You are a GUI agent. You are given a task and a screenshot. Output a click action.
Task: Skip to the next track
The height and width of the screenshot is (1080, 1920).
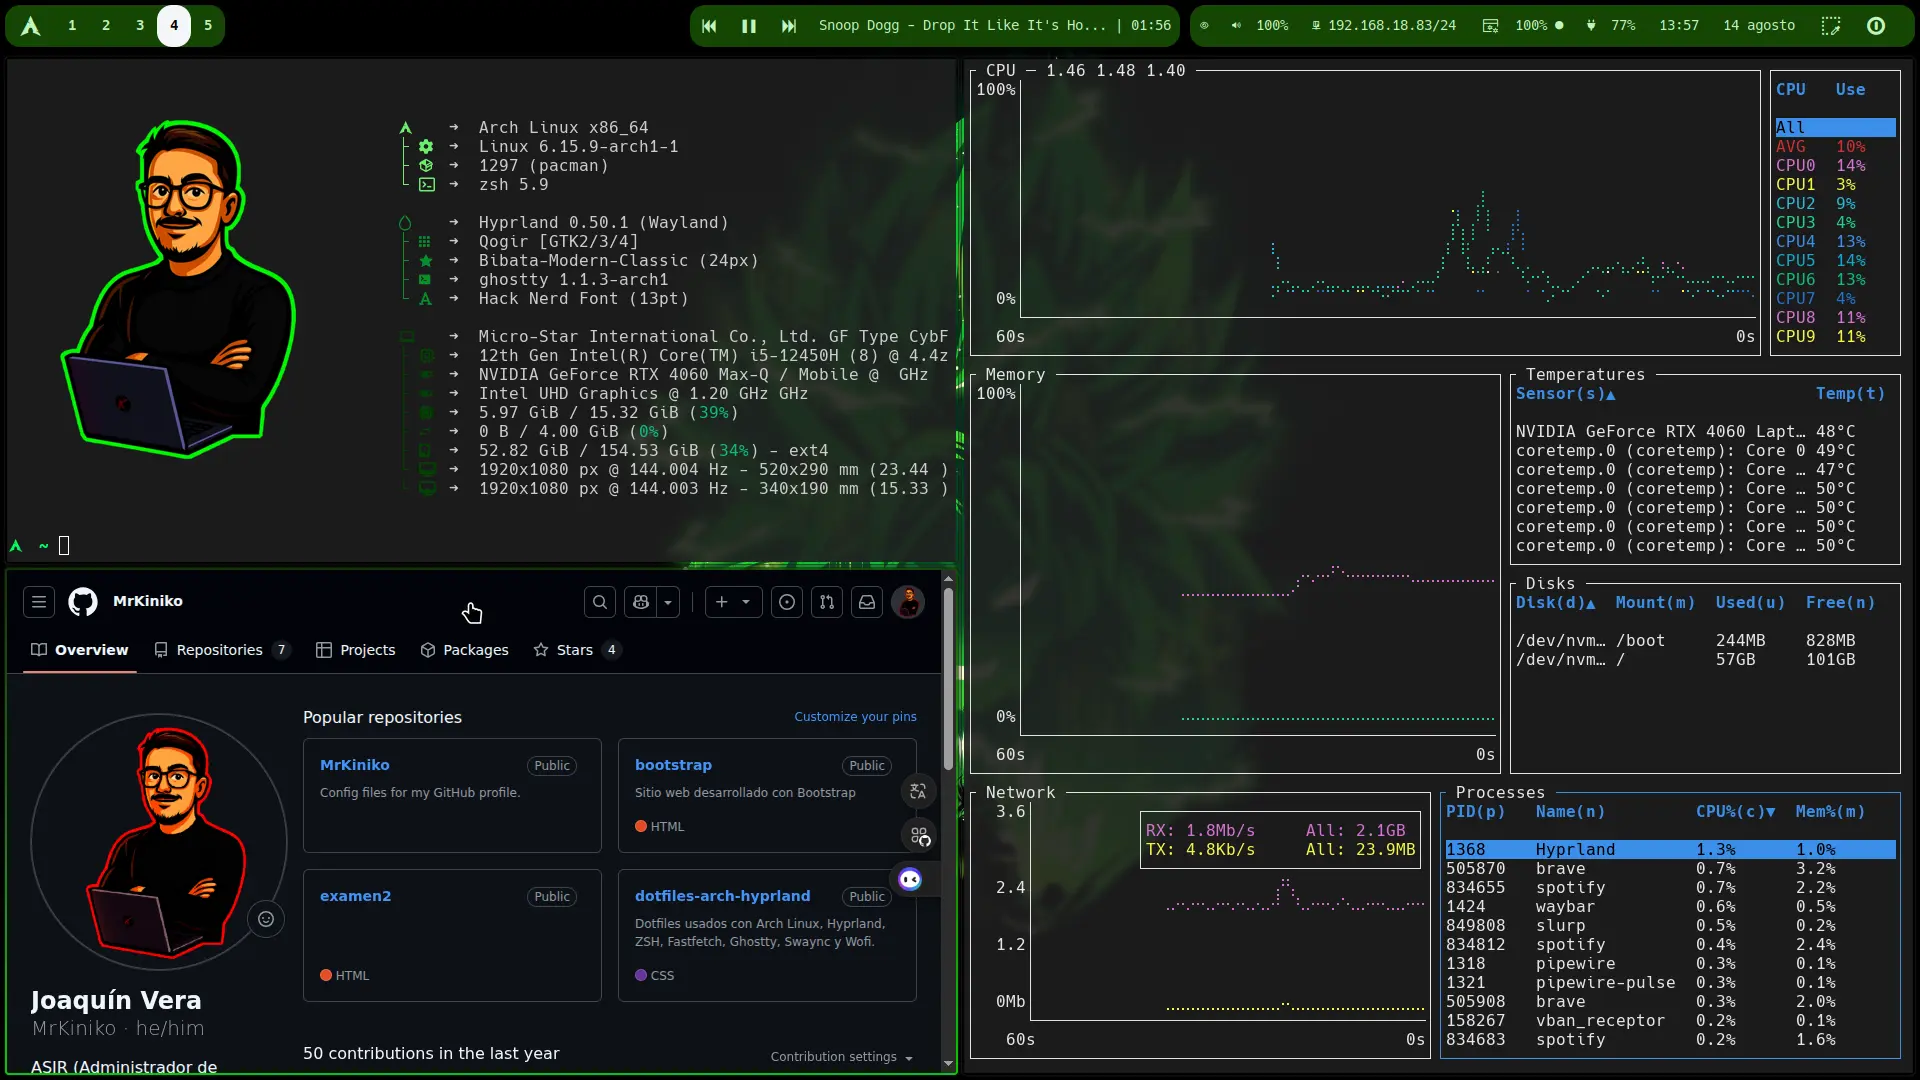(x=788, y=26)
